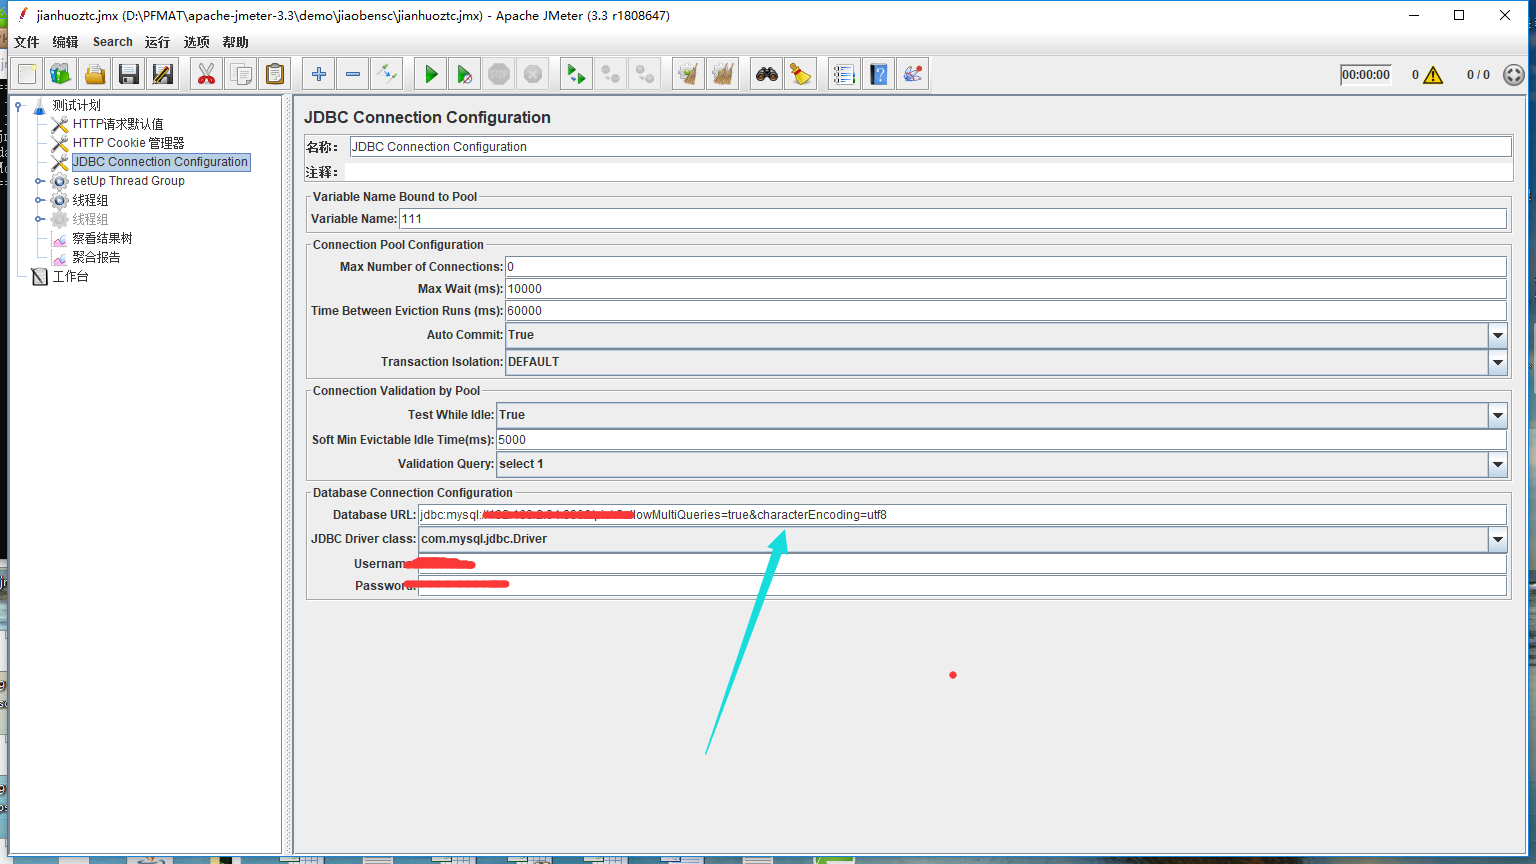This screenshot has width=1536, height=864.
Task: Save the test plan with the floppy disk icon
Action: 129,74
